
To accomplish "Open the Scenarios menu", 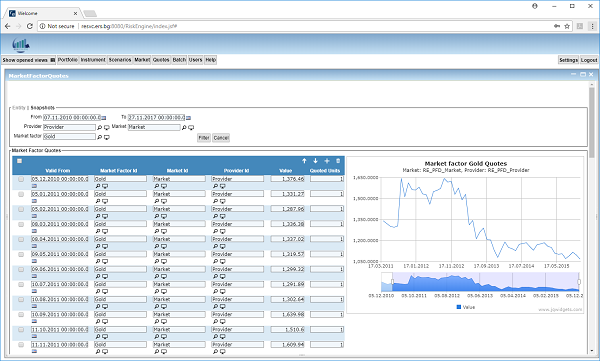I will point(120,60).
